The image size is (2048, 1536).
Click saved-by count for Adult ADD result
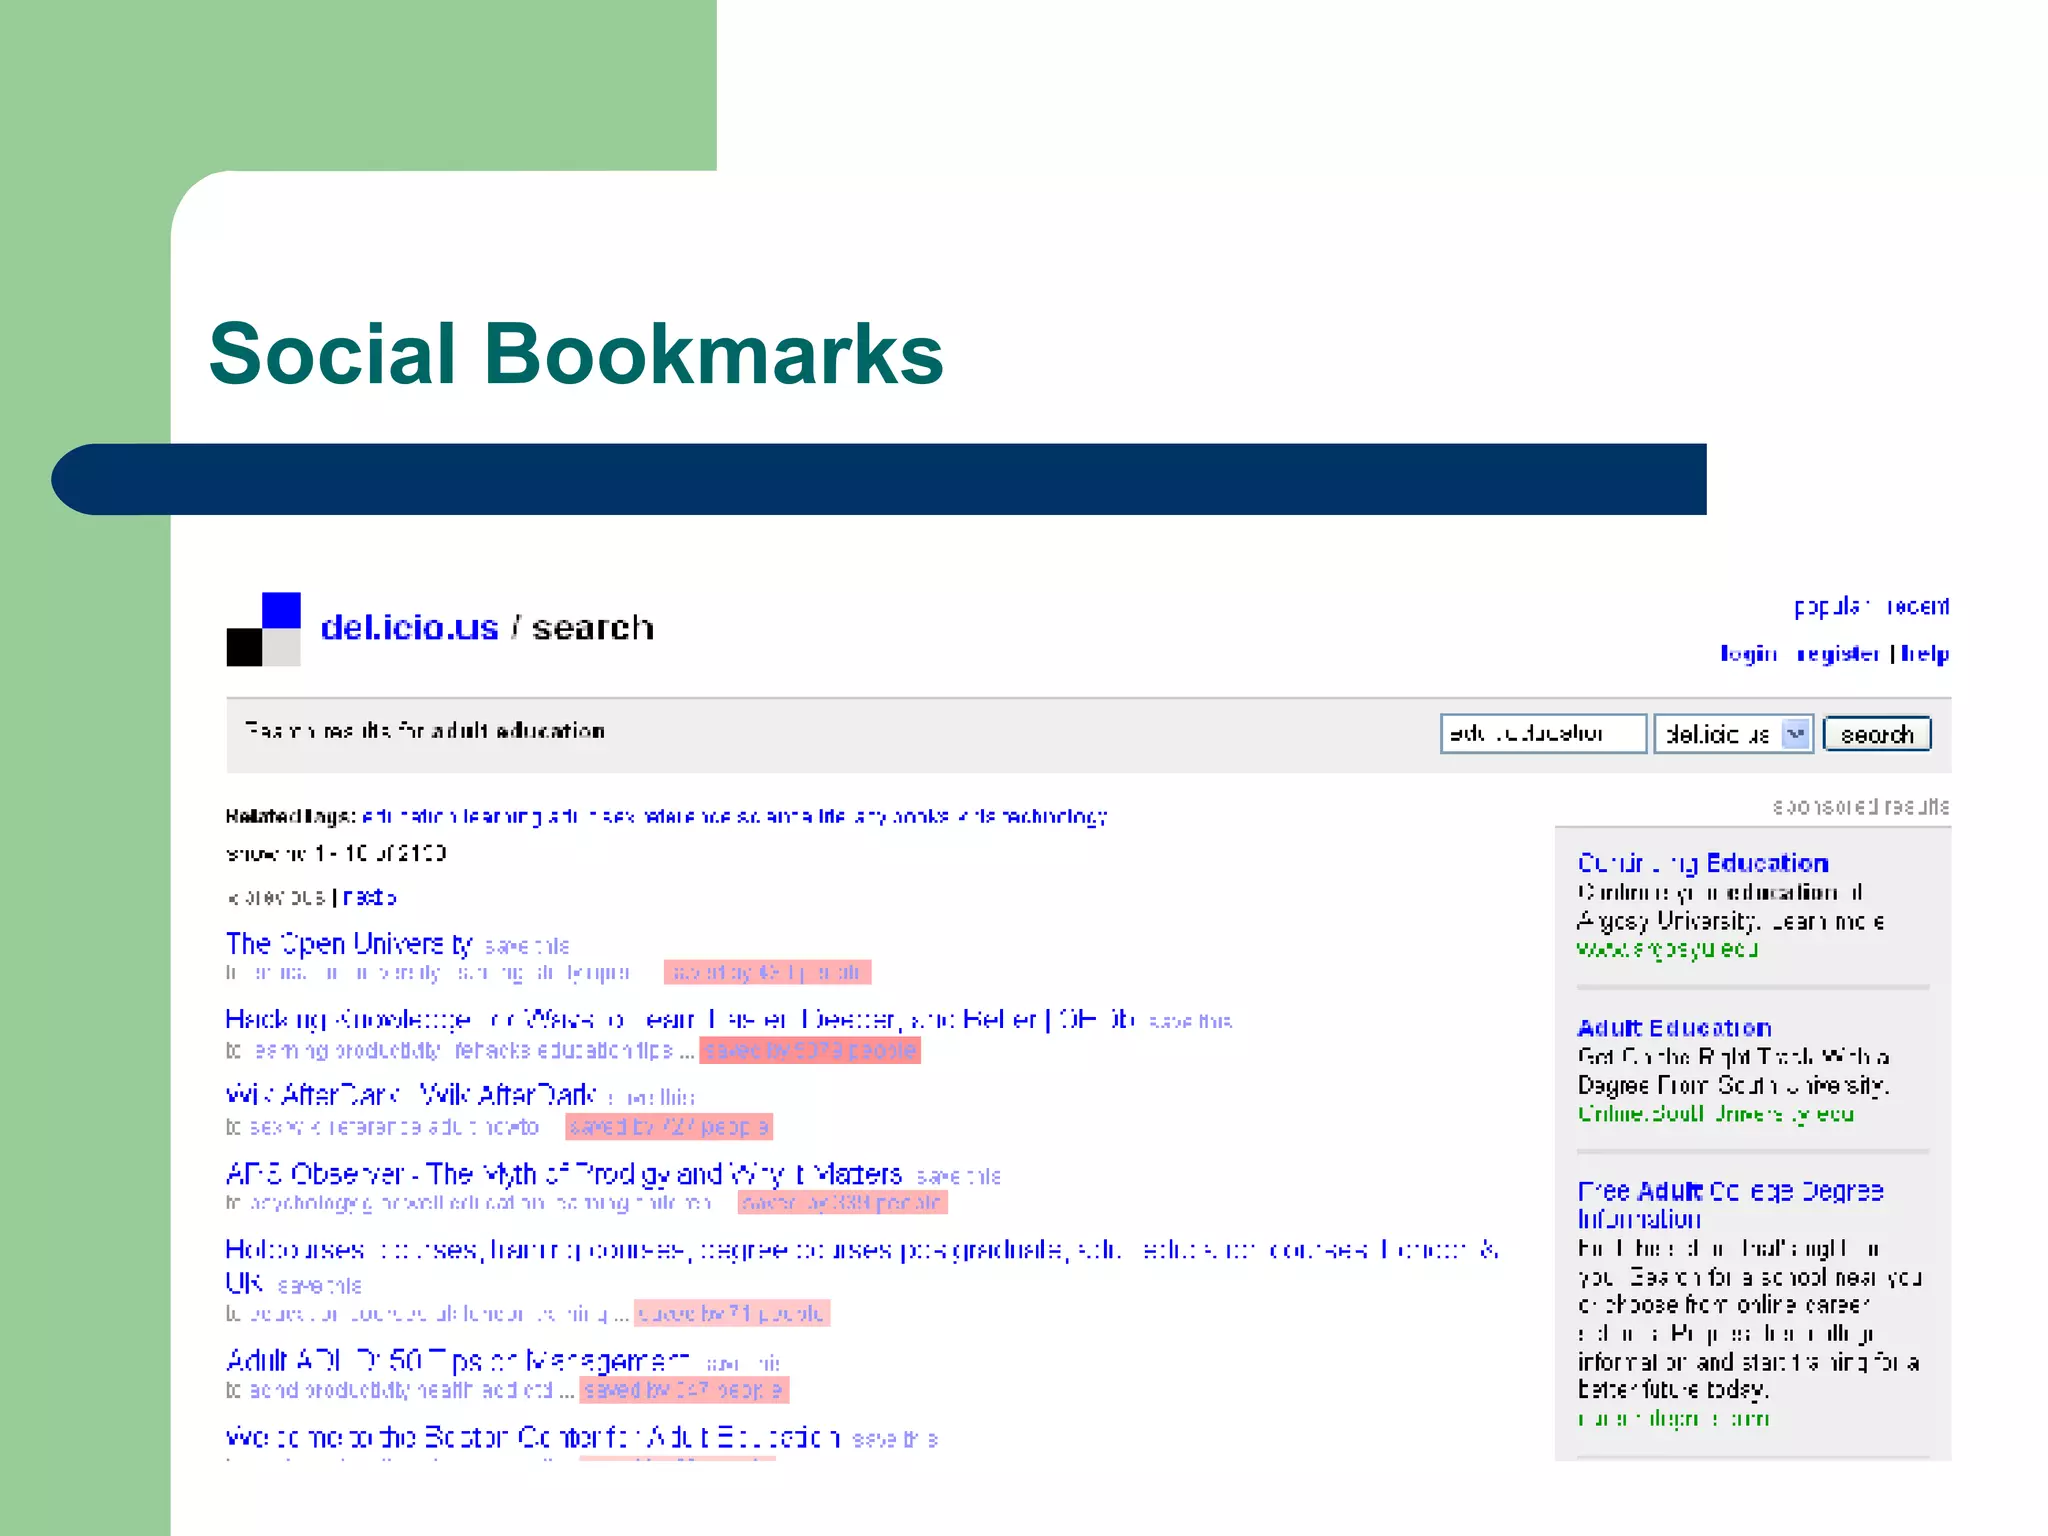[x=684, y=1390]
